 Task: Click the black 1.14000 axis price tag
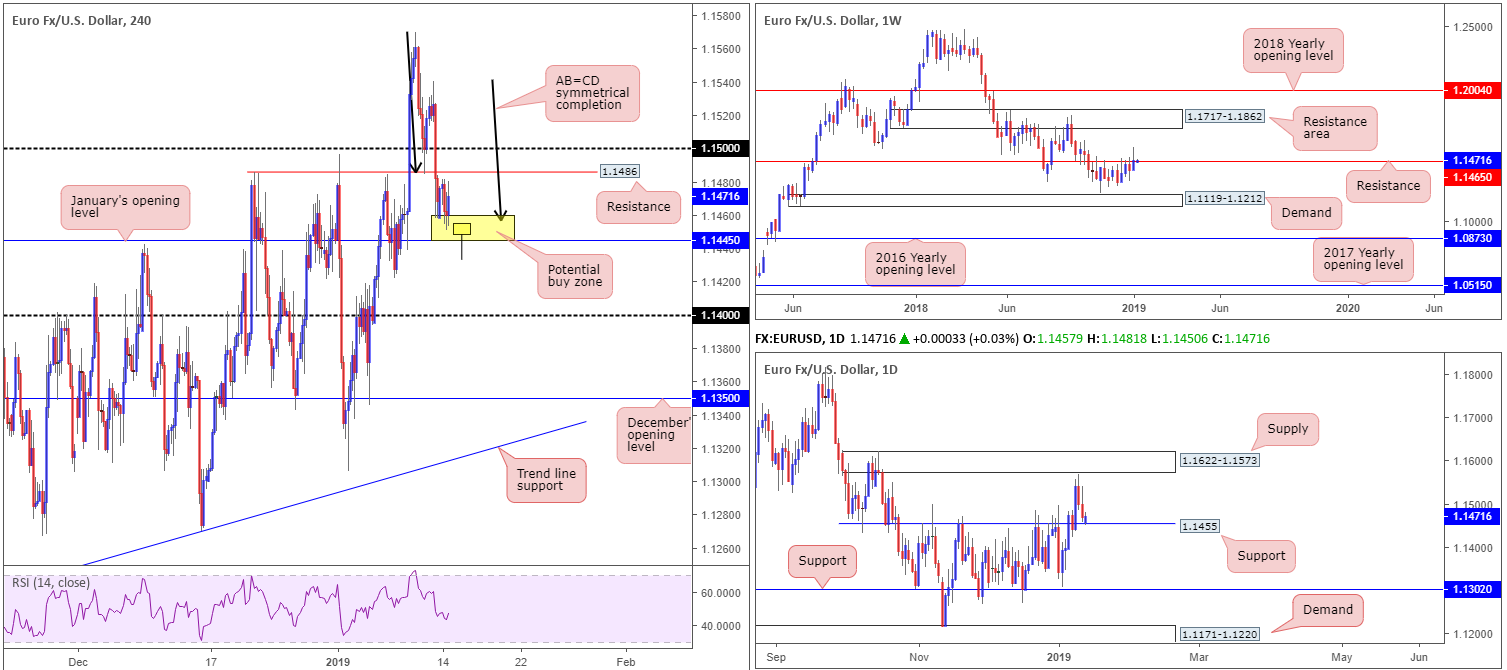[718, 315]
